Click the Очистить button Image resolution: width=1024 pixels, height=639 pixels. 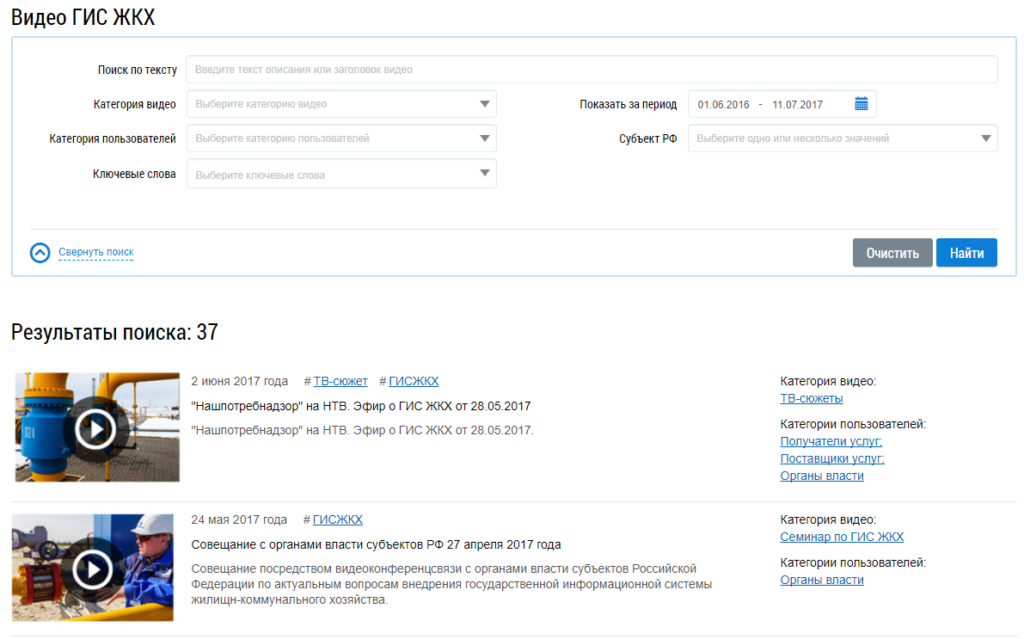(892, 253)
